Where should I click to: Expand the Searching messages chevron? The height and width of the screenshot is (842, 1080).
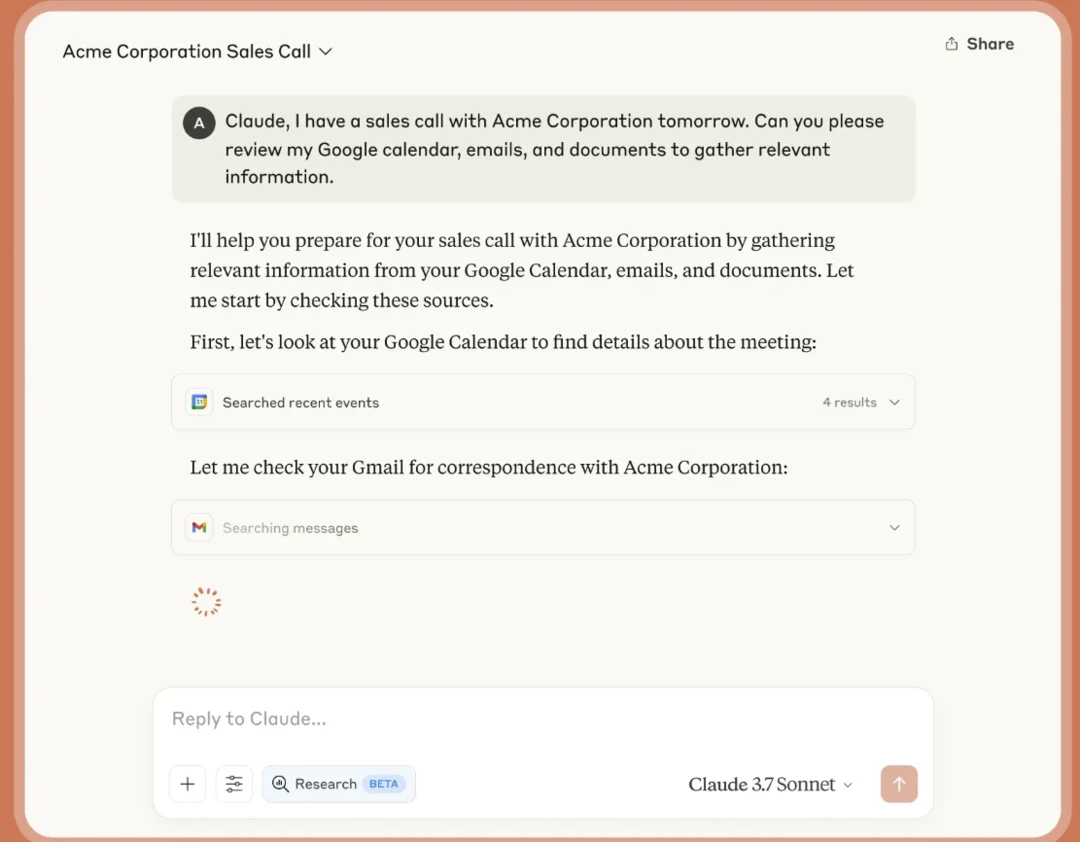[x=894, y=528]
